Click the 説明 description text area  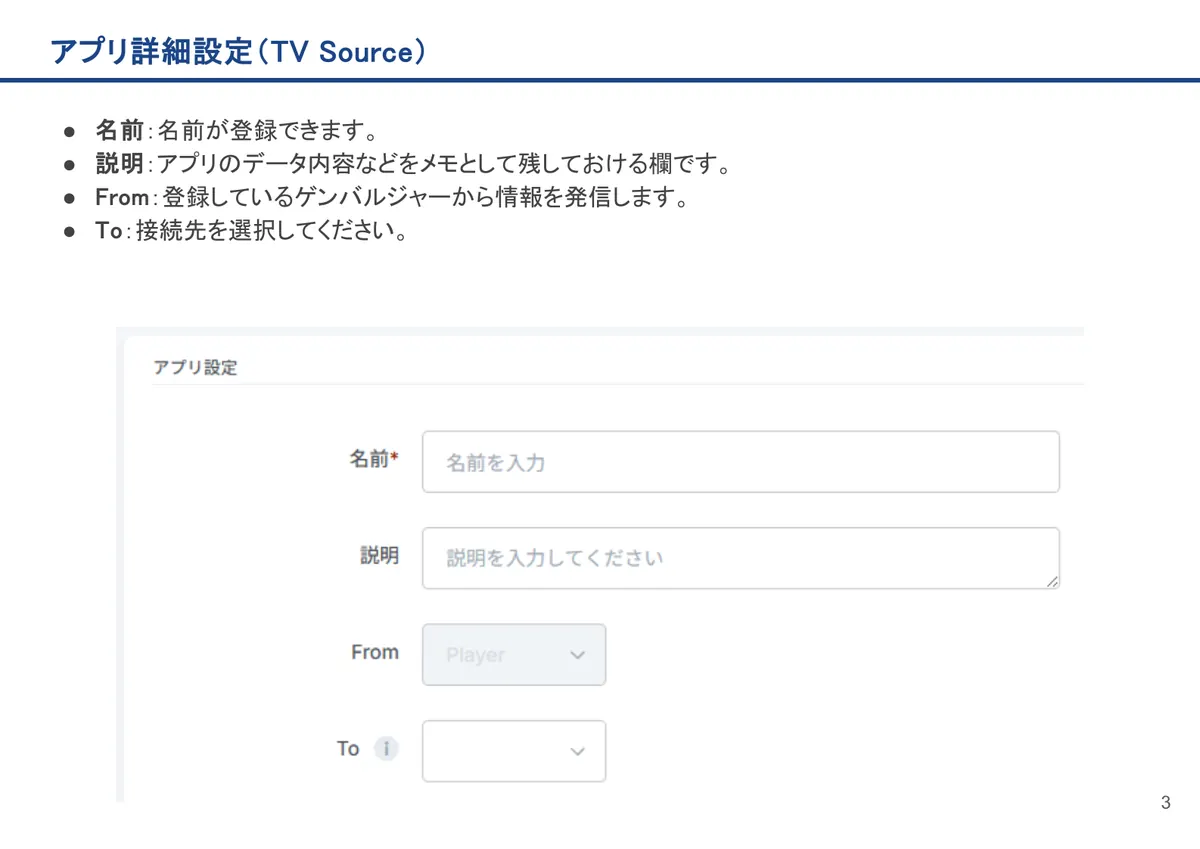pos(740,558)
